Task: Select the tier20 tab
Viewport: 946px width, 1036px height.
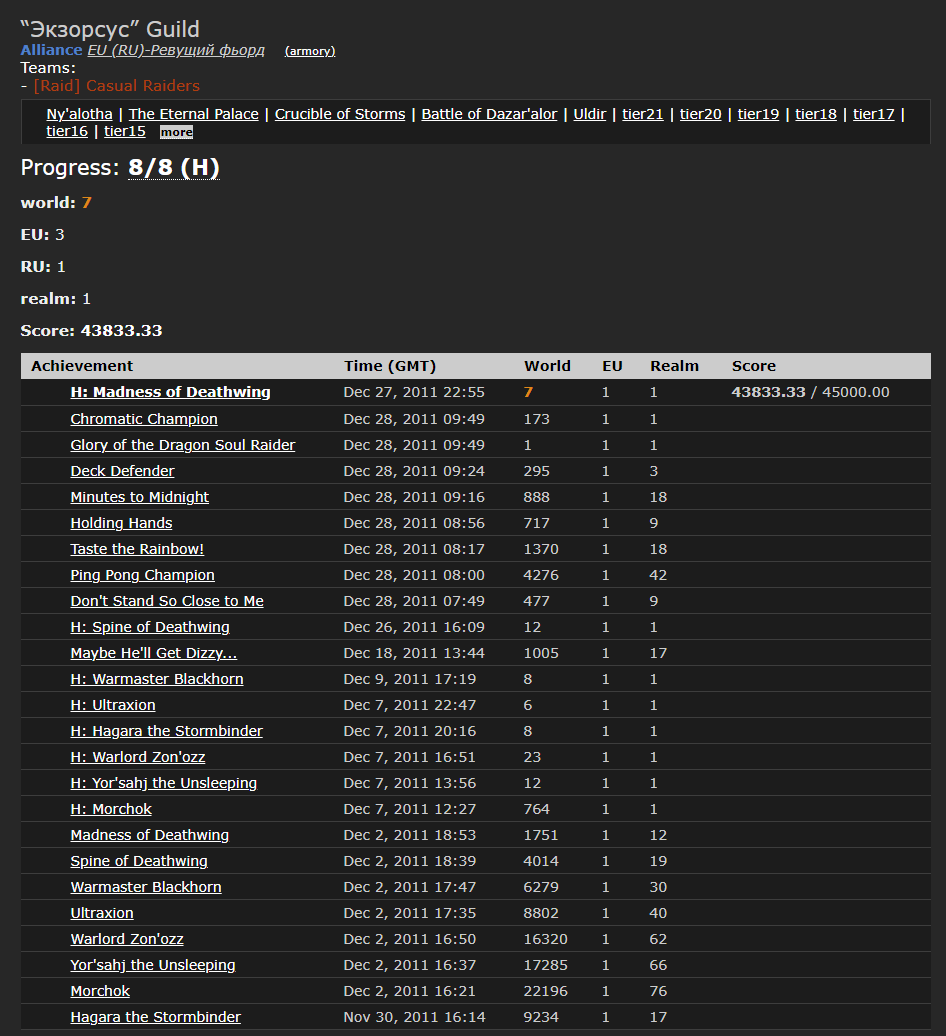Action: [701, 114]
